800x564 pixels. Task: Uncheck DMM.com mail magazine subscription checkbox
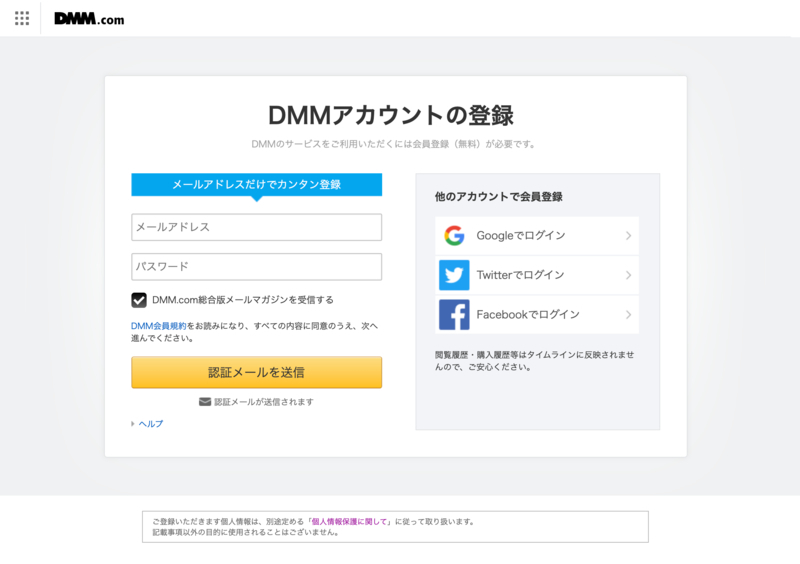point(139,300)
